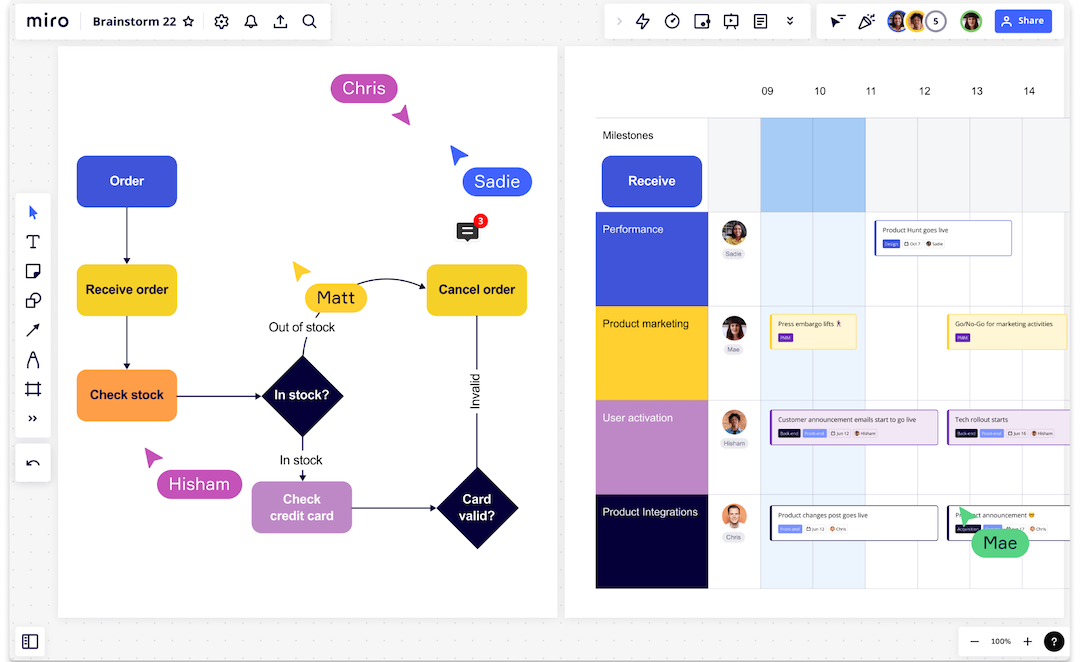1080x662 pixels.
Task: Select the Frame tool
Action: point(33,389)
